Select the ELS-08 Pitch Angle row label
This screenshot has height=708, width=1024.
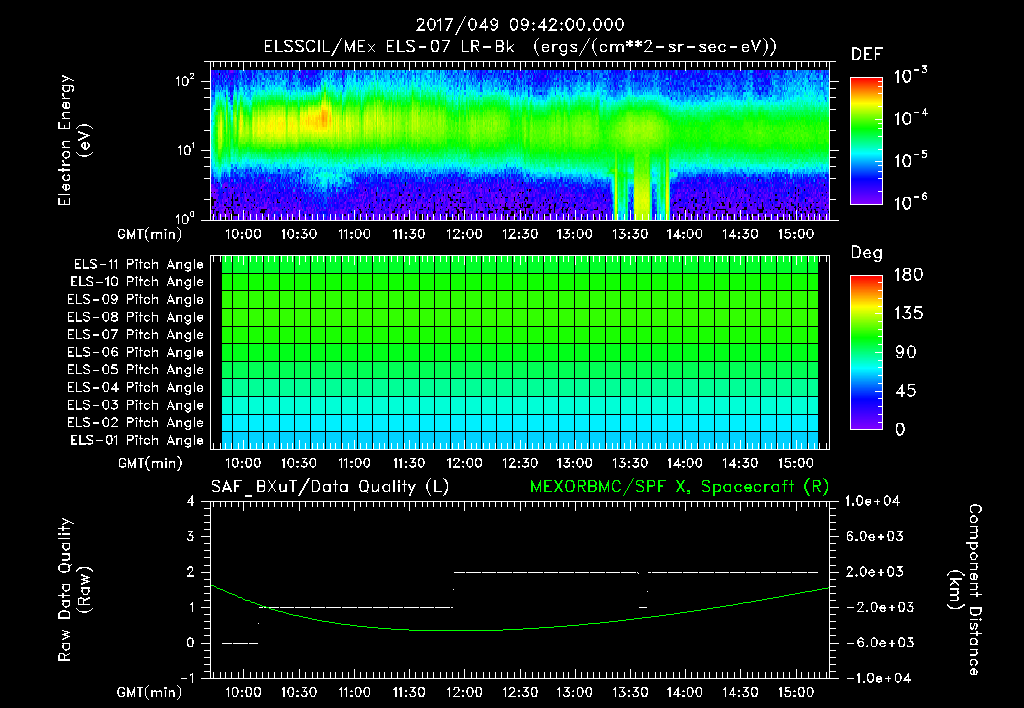click(136, 317)
